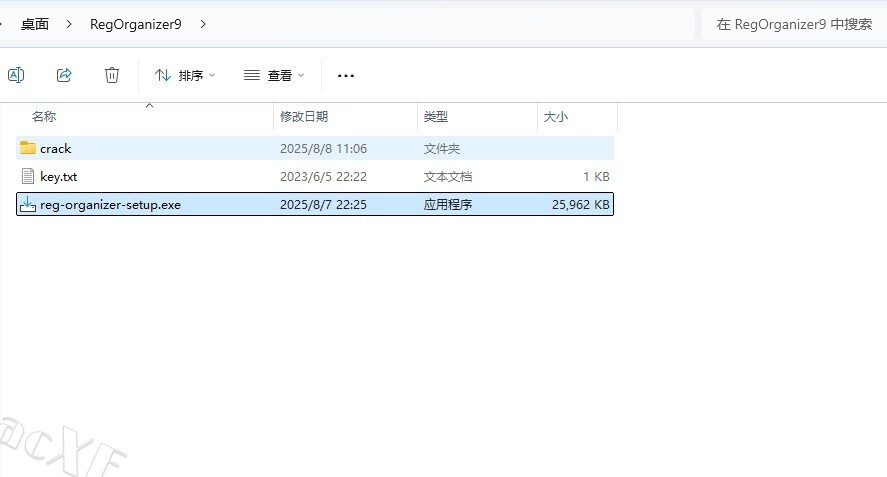Image resolution: width=887 pixels, height=477 pixels.
Task: Expand chevron after RegOrganizer9 breadcrumb
Action: 203,24
